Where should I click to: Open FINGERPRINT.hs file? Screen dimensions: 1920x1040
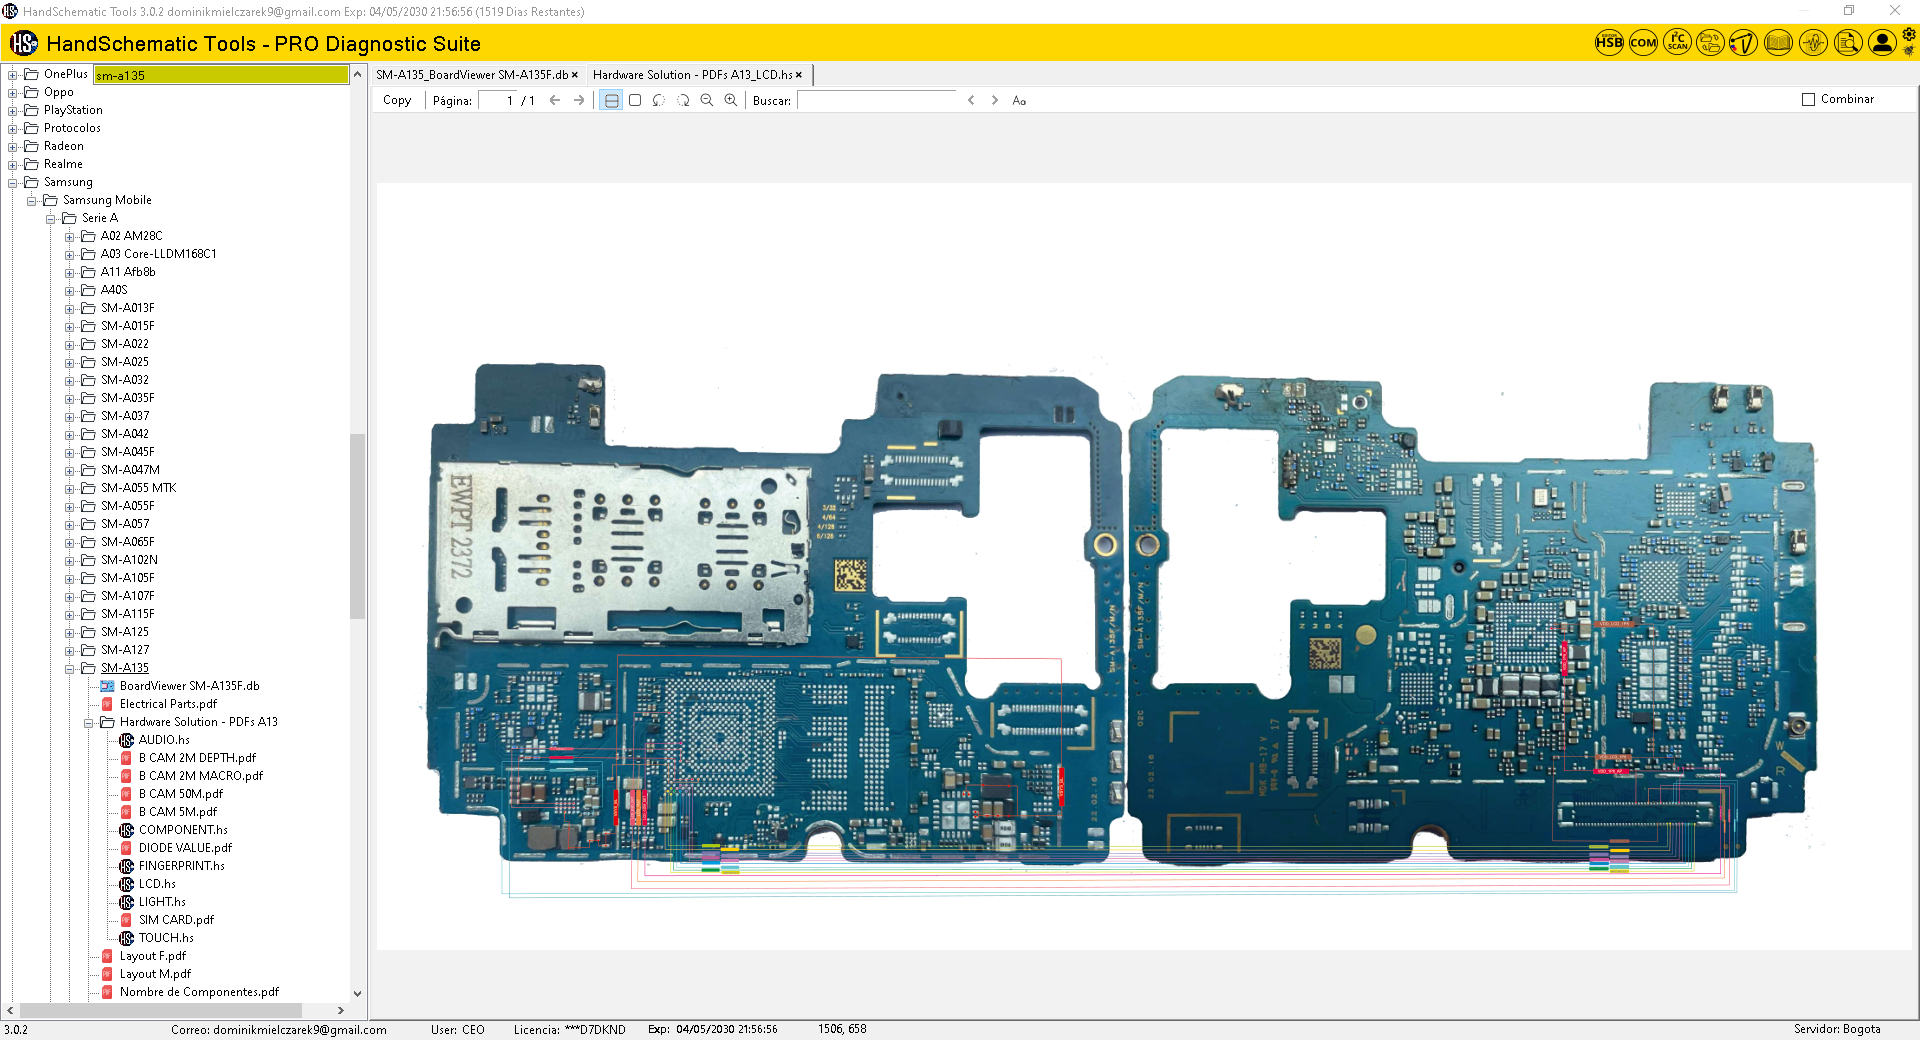(x=181, y=866)
